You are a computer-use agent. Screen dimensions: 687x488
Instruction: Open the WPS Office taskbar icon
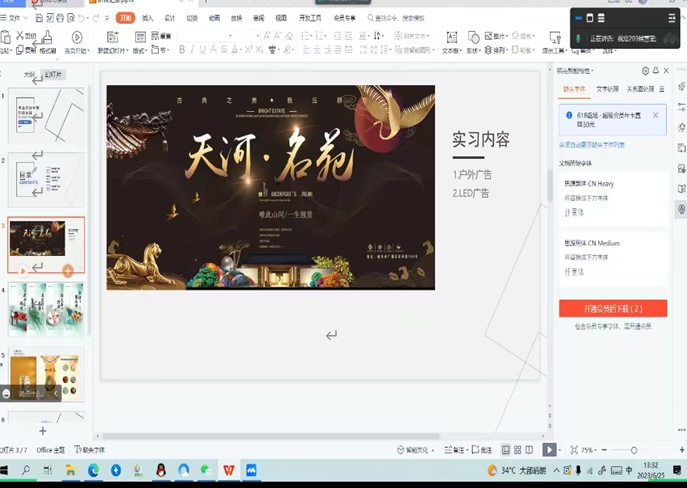tap(229, 470)
